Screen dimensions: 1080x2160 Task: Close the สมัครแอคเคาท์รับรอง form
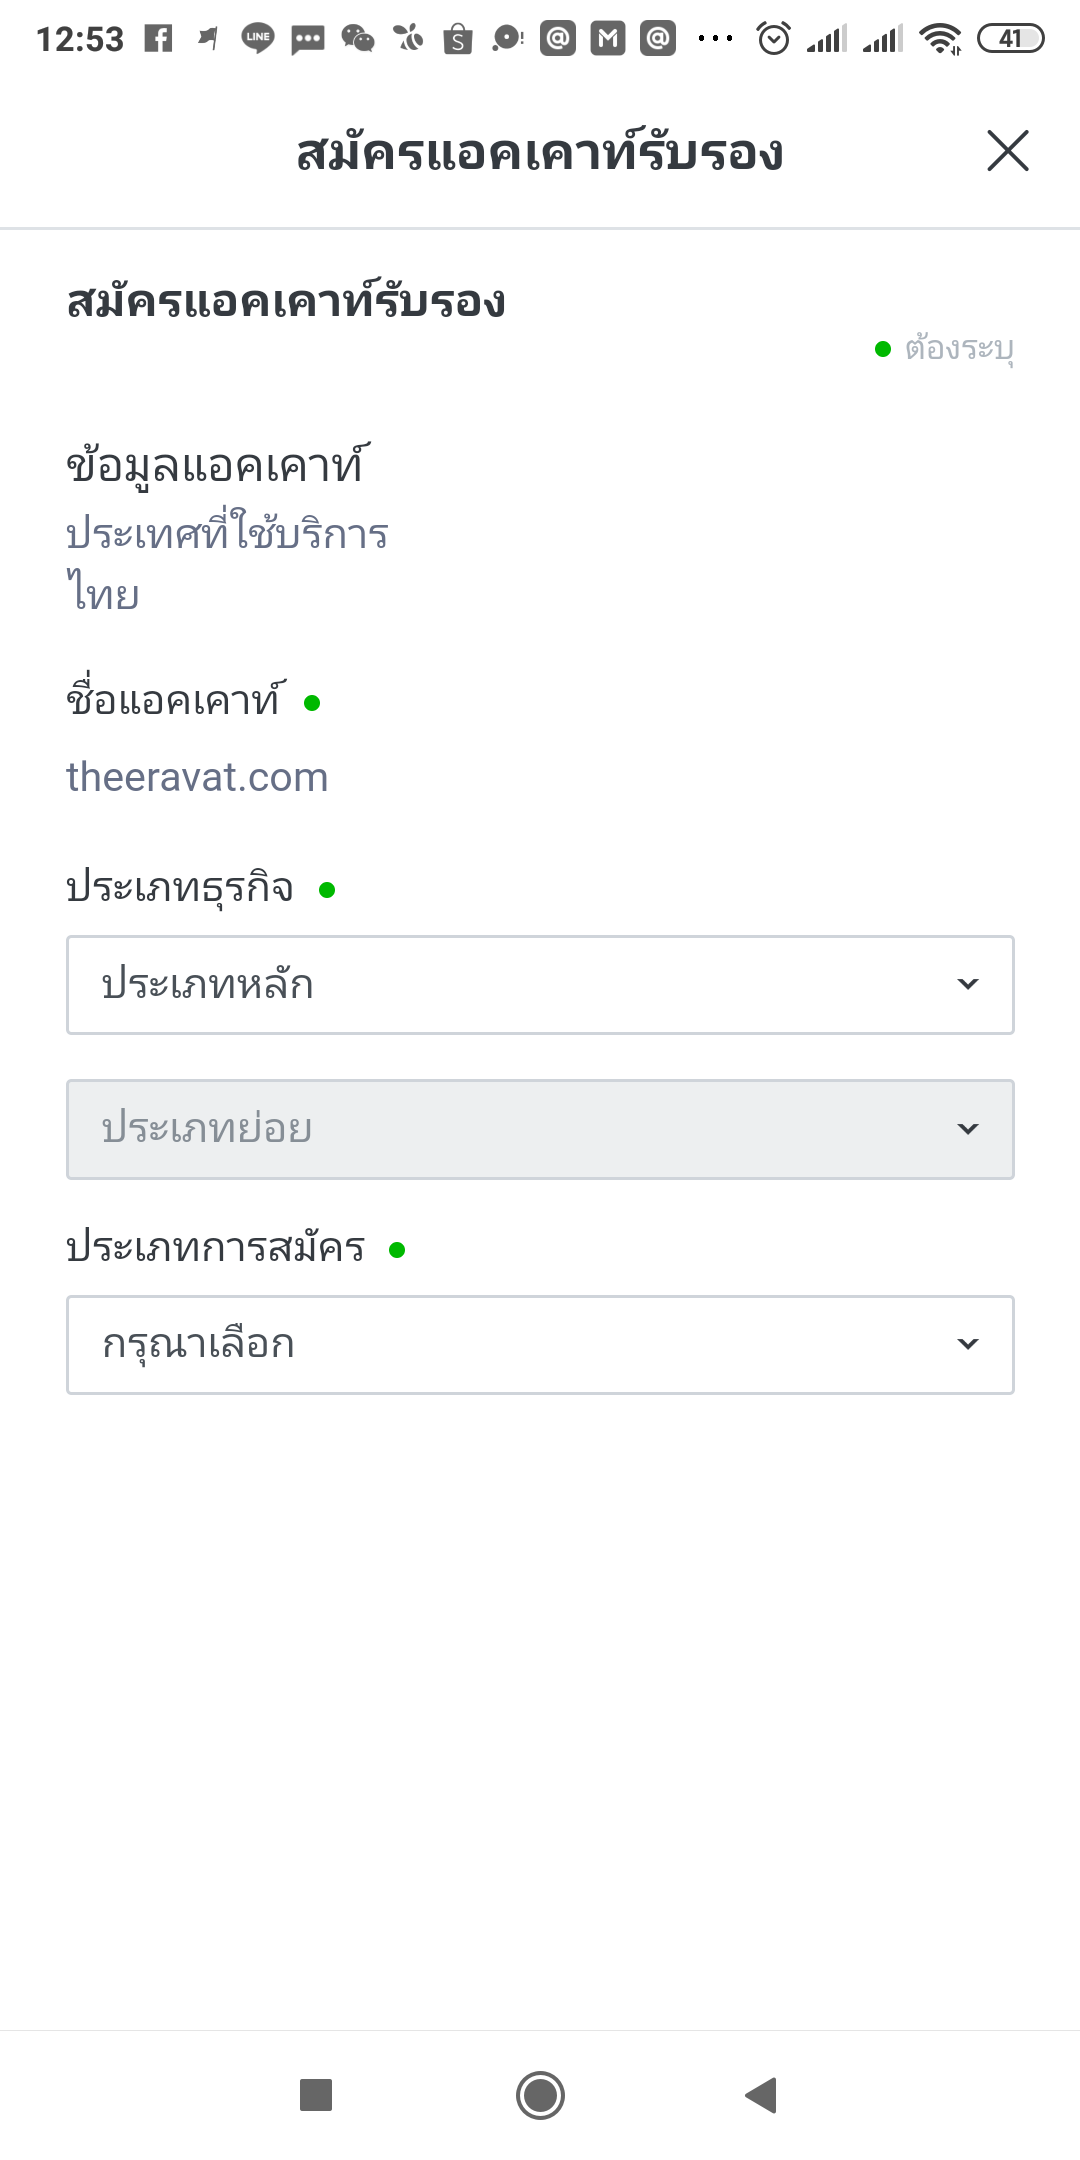tap(1007, 151)
